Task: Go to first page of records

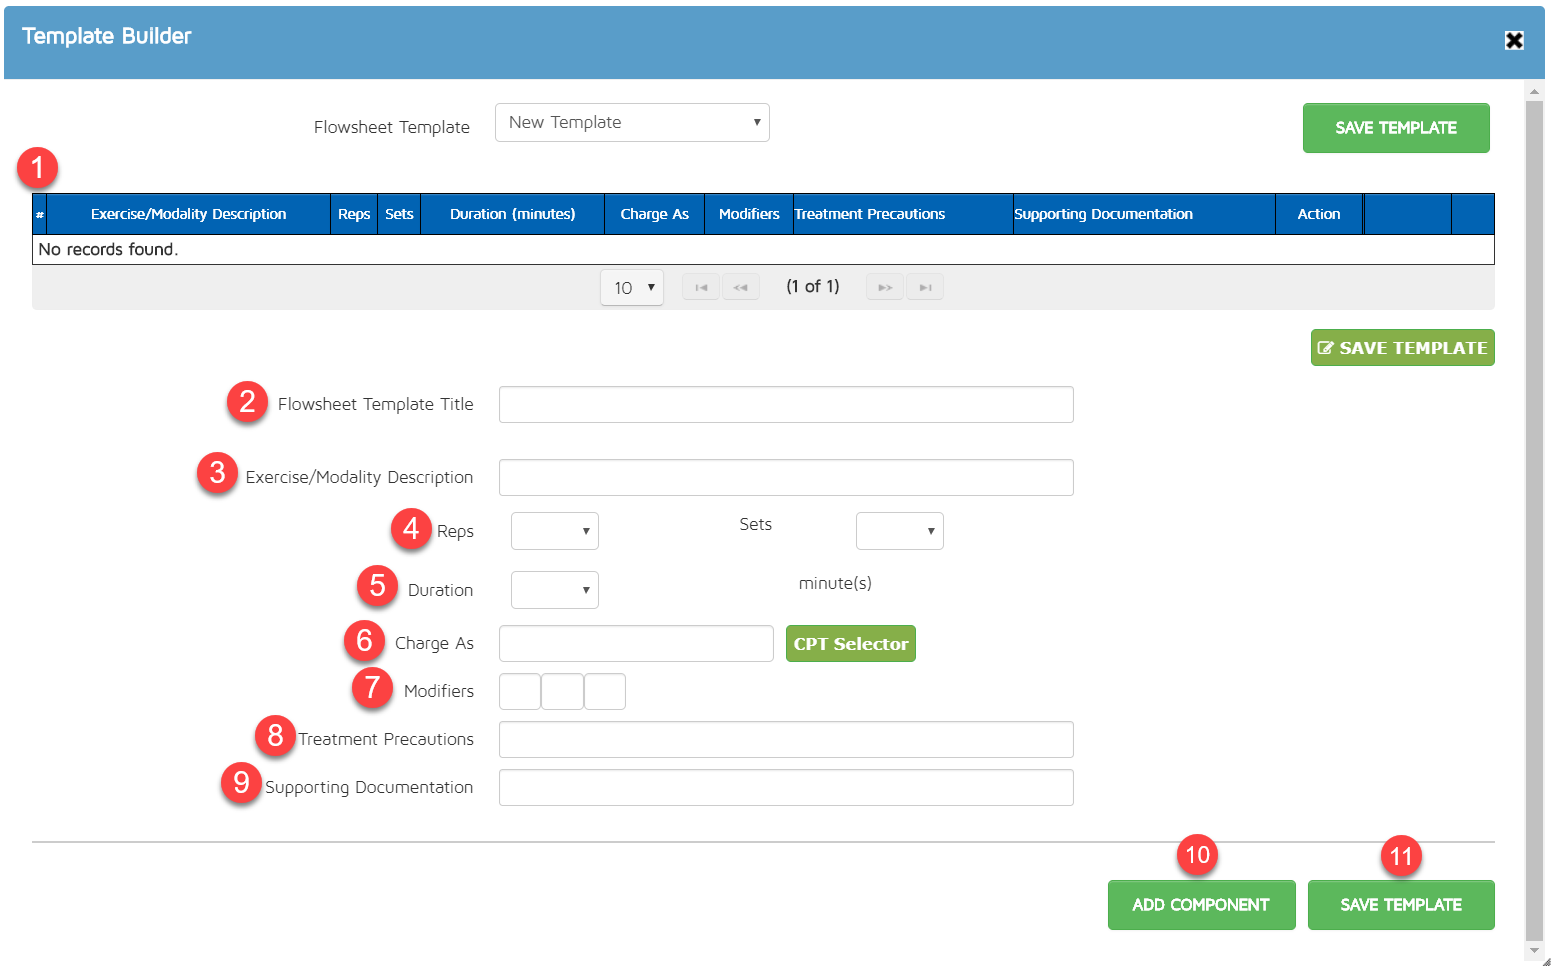Action: pos(701,288)
